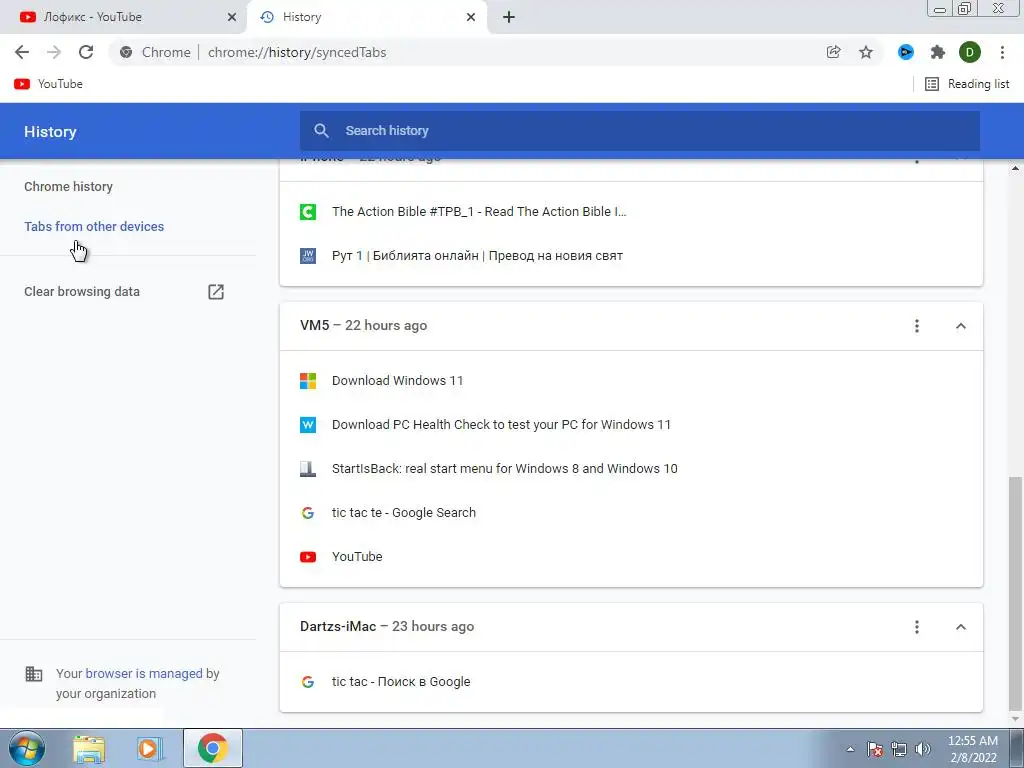Click YouTube favicon in VM5 list
The height and width of the screenshot is (768, 1024).
[x=308, y=557]
